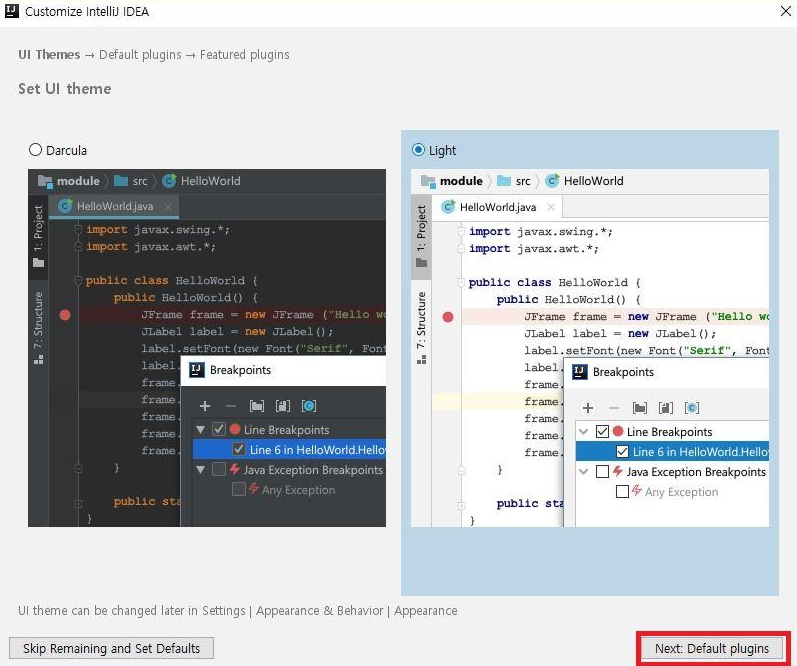
Task: Click the Breakpoints dialog IJ icon in Darcula preview
Action: (x=197, y=370)
